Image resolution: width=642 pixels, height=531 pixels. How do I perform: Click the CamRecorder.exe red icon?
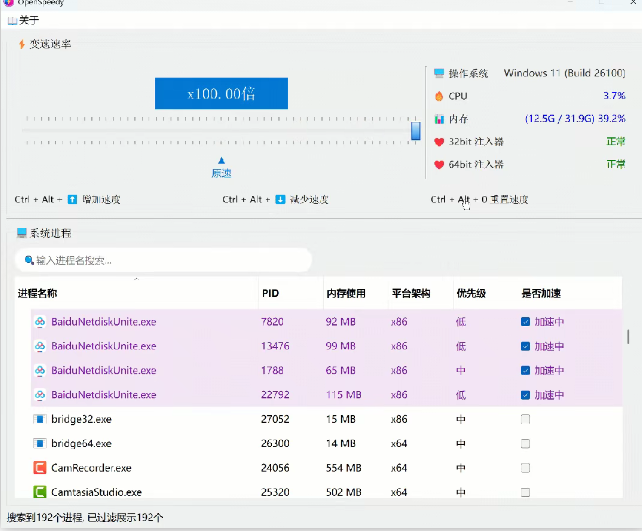(40, 468)
